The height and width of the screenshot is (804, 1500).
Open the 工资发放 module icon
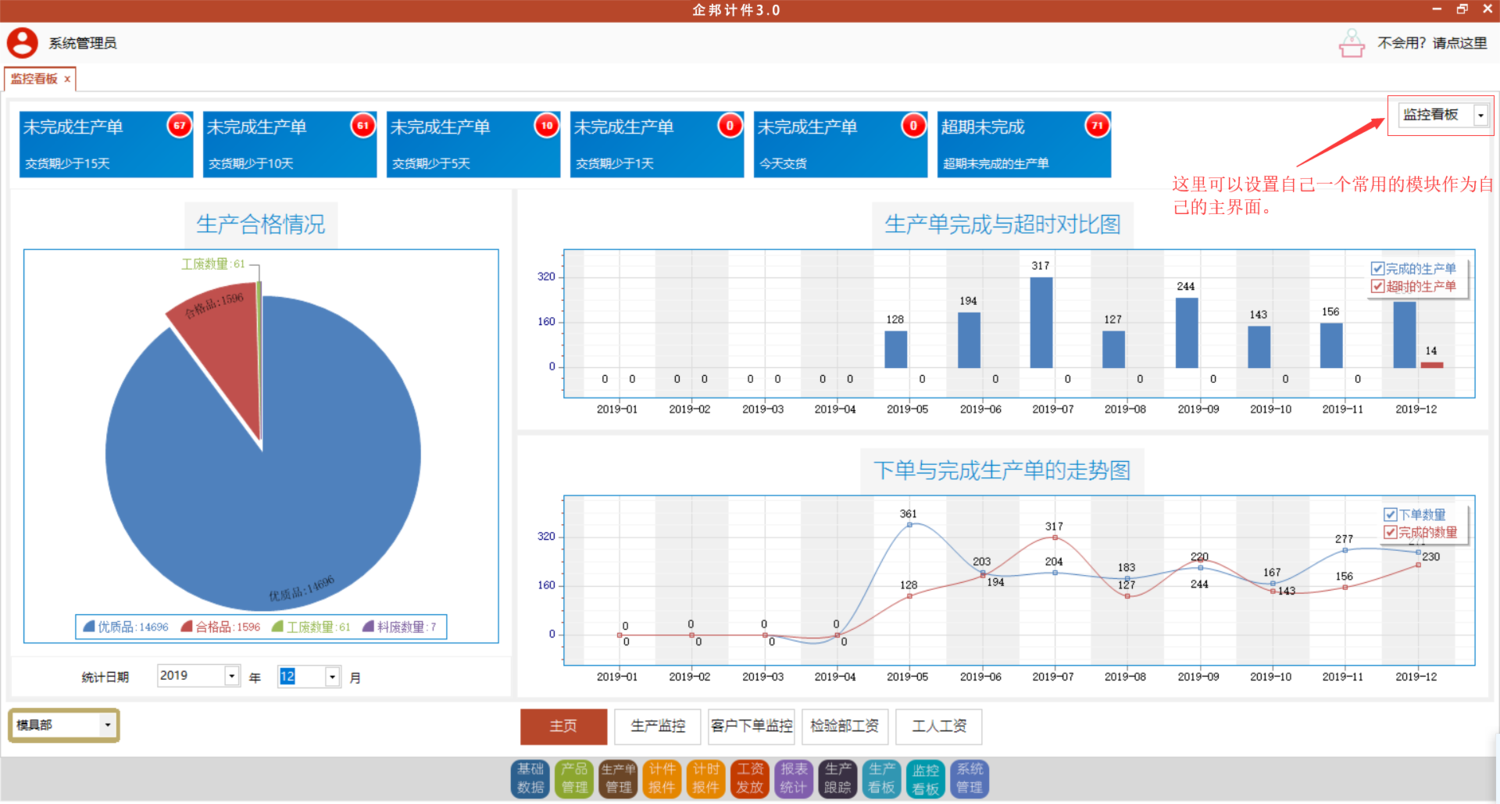pyautogui.click(x=749, y=778)
